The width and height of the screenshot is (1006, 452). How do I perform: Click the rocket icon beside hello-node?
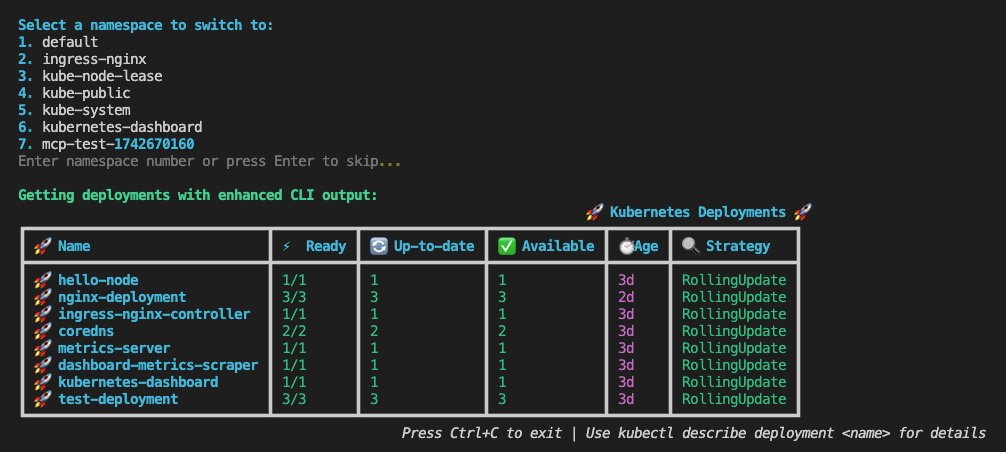[42, 280]
